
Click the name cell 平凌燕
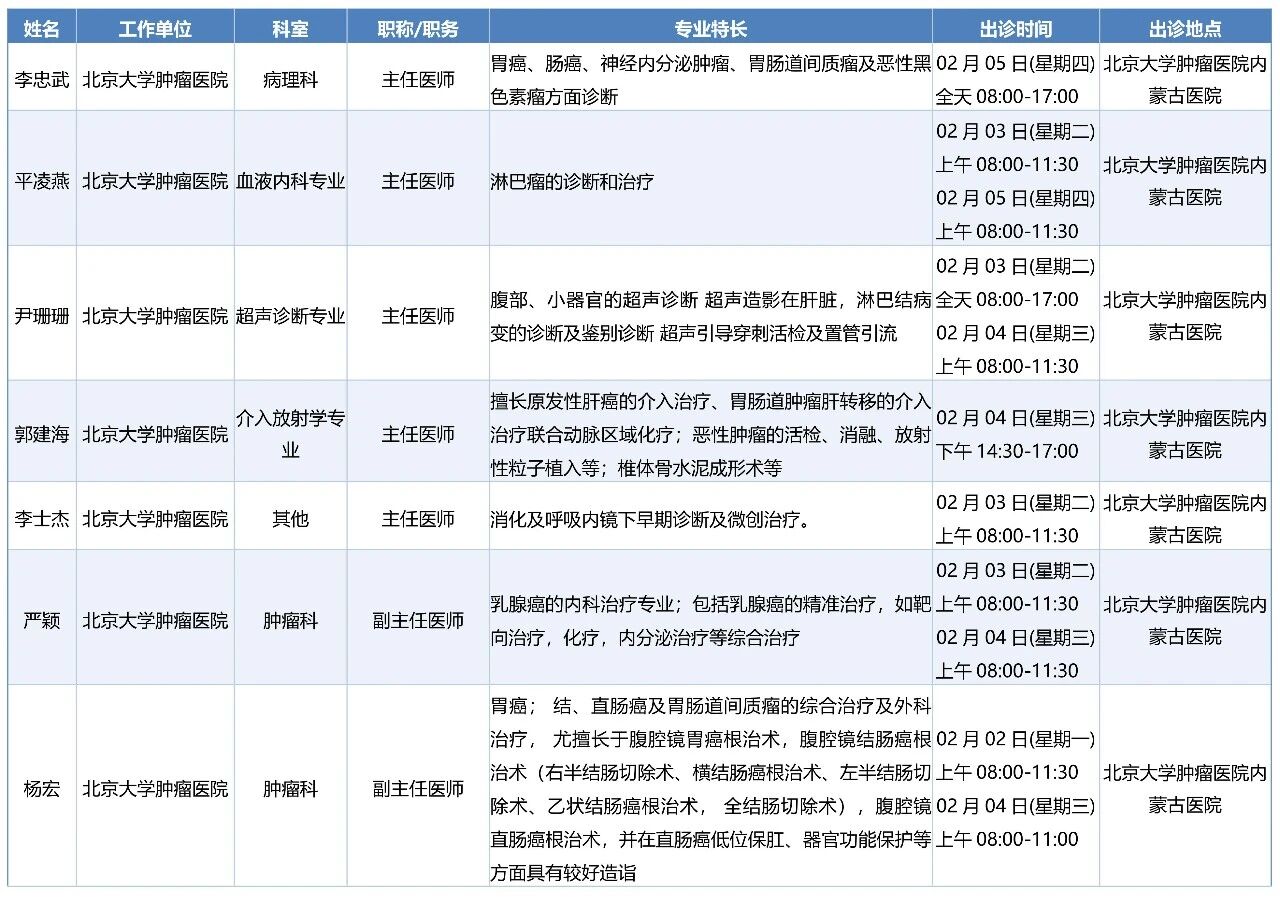coord(42,181)
